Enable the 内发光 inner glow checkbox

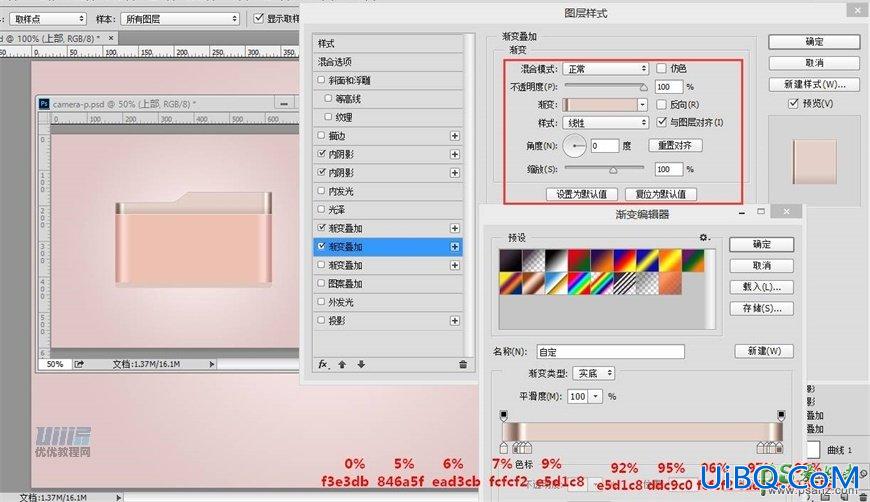[x=321, y=191]
